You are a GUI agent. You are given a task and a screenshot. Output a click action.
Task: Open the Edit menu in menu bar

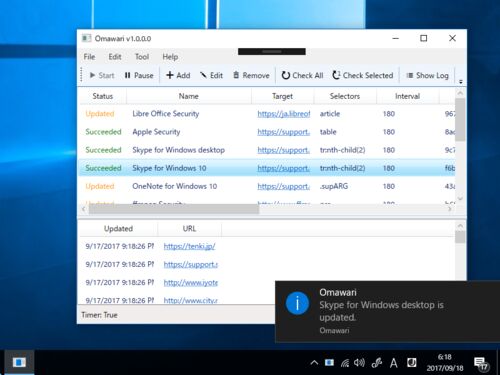pyautogui.click(x=115, y=57)
